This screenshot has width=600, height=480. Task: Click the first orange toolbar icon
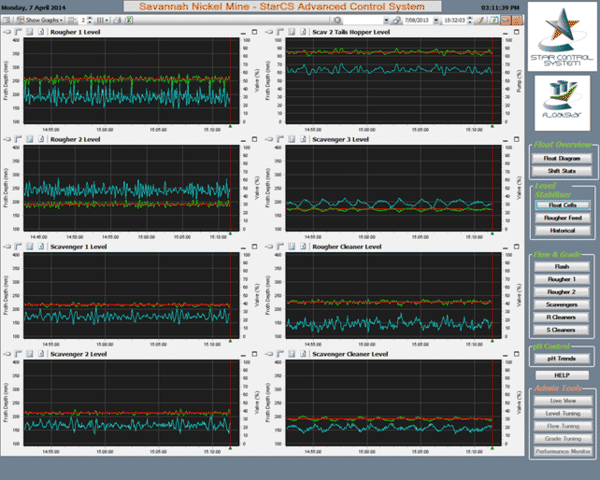[506, 20]
